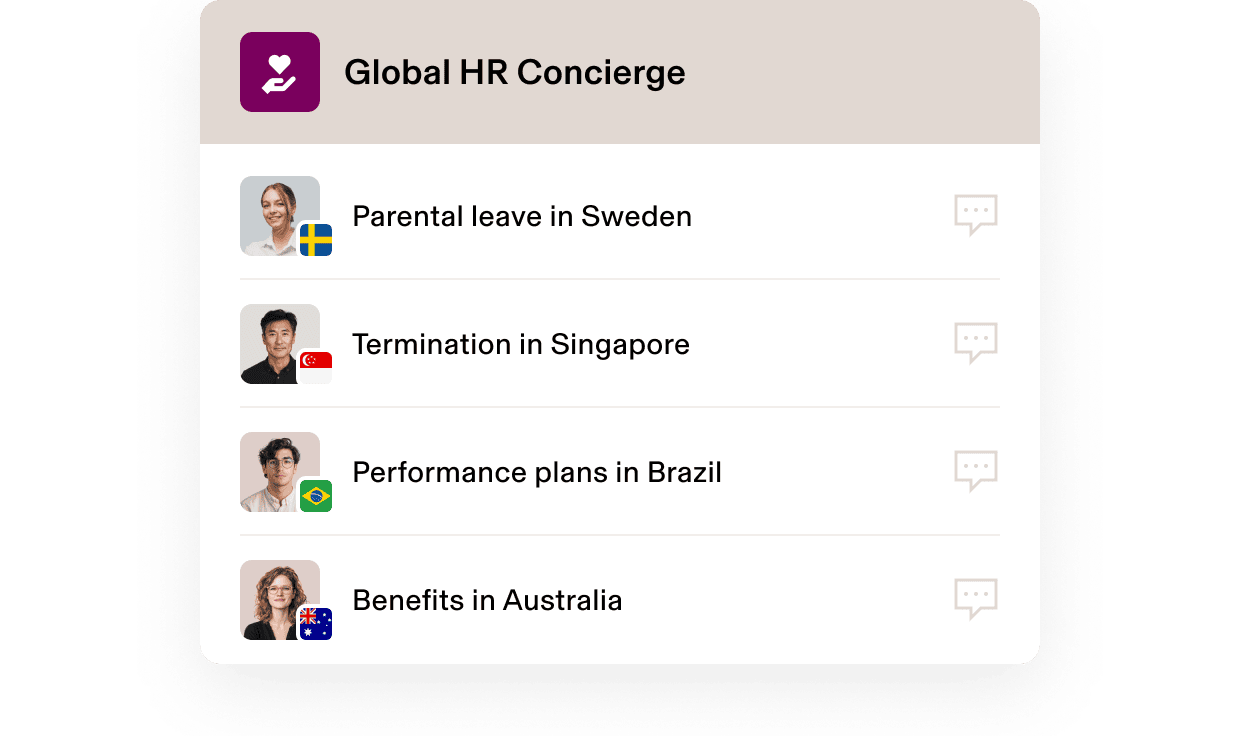This screenshot has height=736, width=1240.
Task: Click the heart-in-hand Global HR Concierge icon
Action: [x=280, y=72]
